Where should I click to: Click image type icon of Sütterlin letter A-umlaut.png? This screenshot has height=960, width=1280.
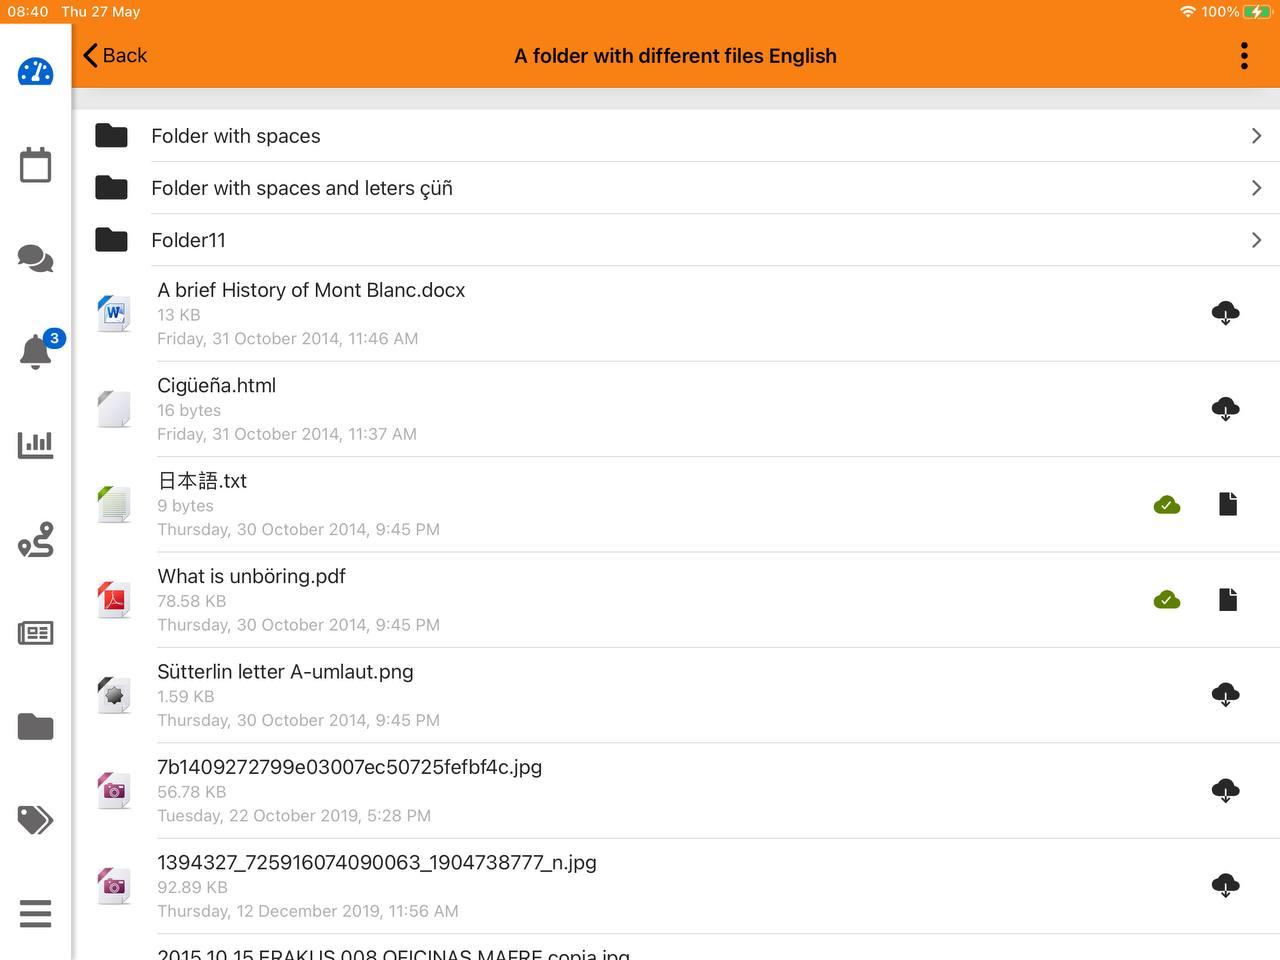[x=114, y=695]
